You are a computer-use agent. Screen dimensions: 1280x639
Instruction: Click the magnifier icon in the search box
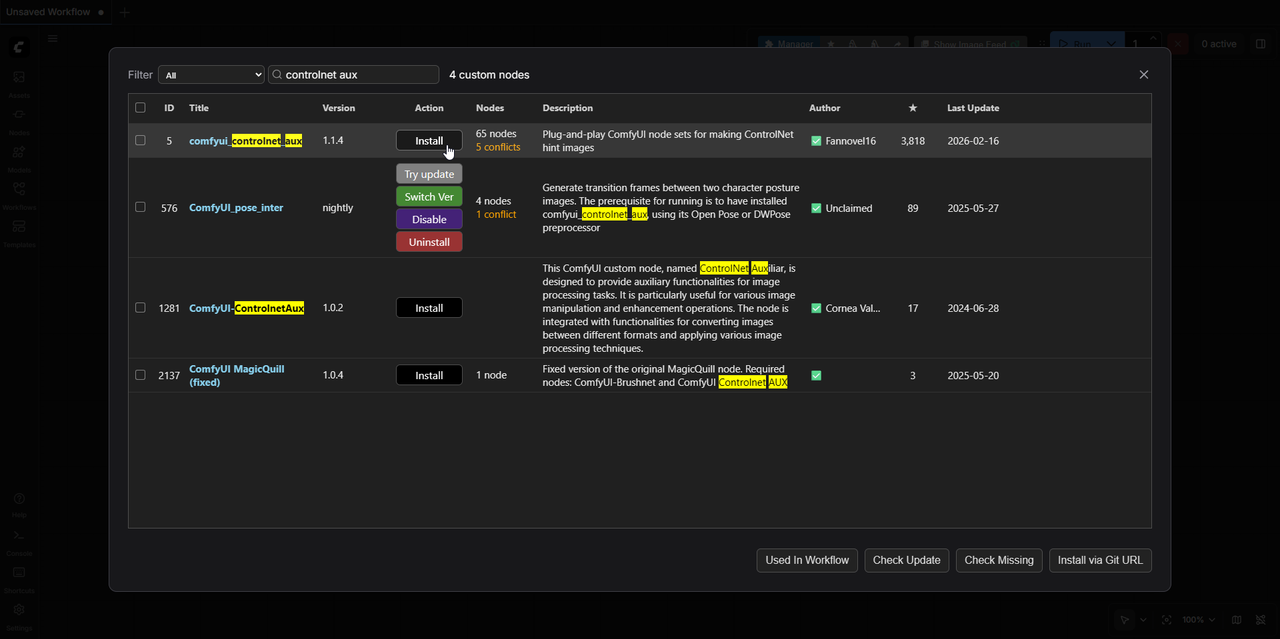(x=277, y=75)
